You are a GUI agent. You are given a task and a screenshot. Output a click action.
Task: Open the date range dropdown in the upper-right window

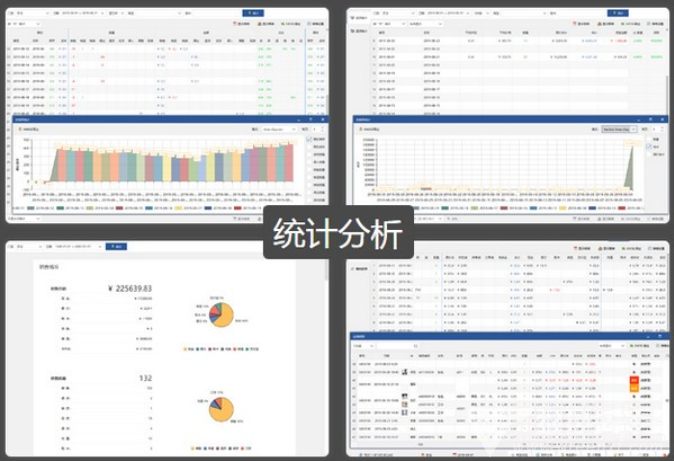click(x=447, y=13)
